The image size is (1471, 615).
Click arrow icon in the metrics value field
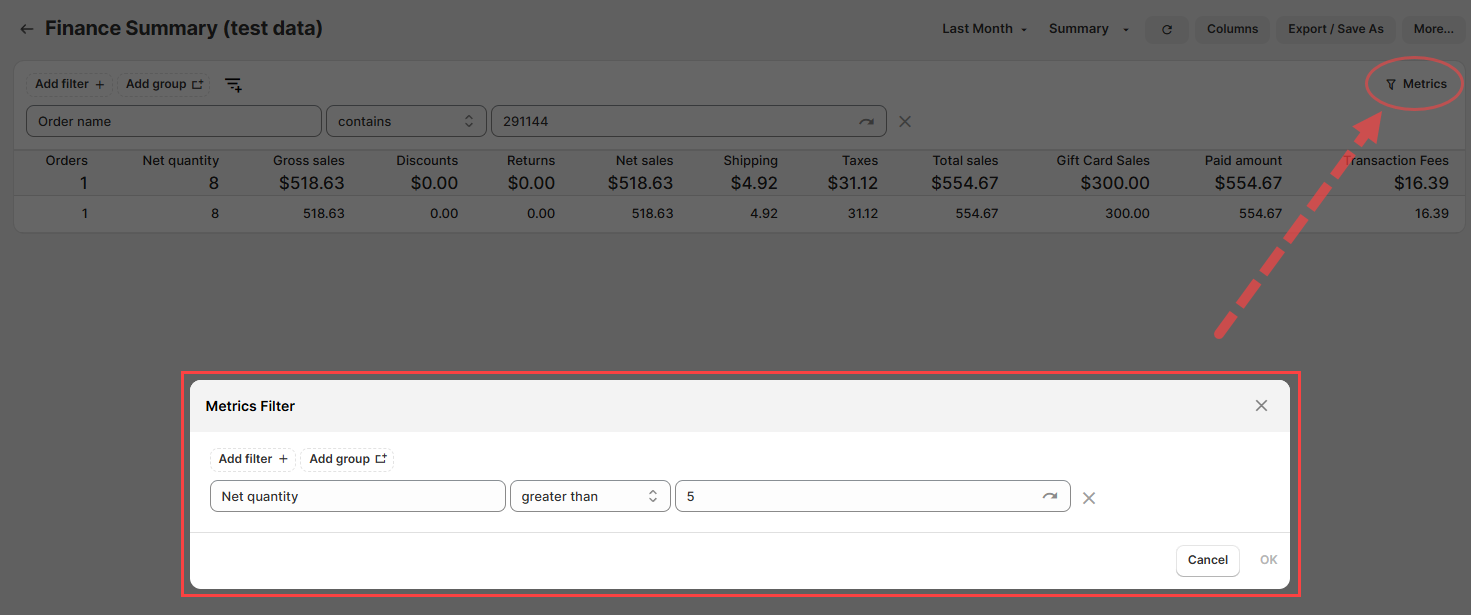click(1050, 496)
